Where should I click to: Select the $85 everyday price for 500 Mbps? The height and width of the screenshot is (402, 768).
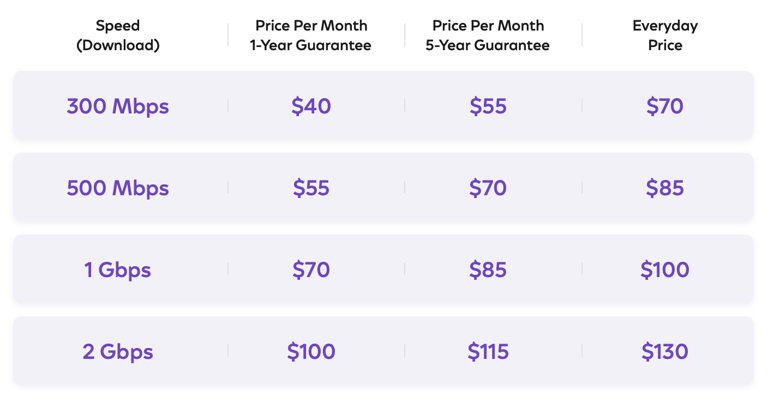665,188
